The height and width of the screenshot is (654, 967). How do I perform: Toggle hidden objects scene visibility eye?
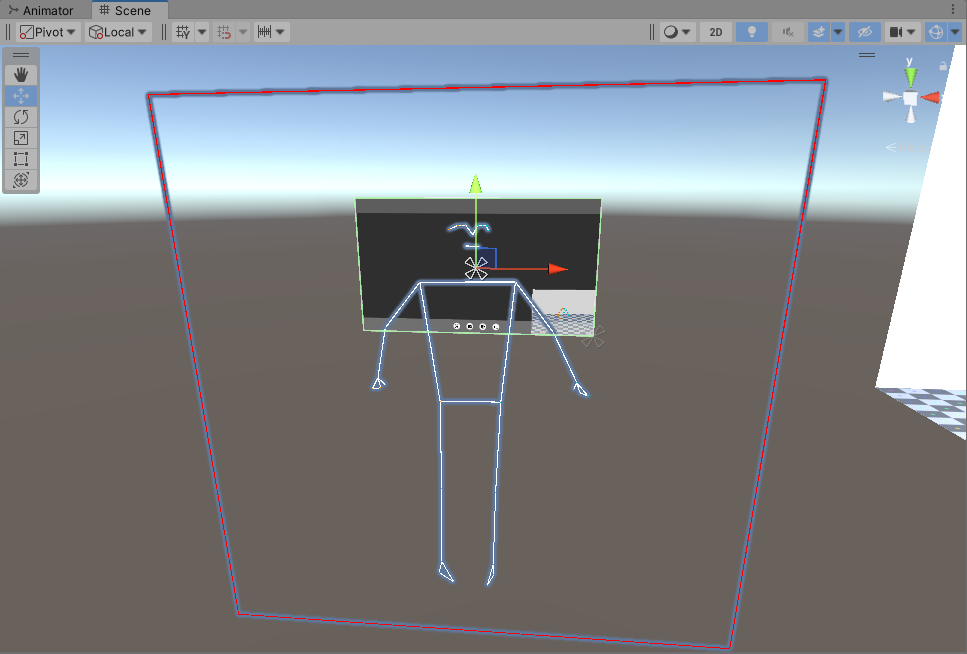click(x=865, y=32)
